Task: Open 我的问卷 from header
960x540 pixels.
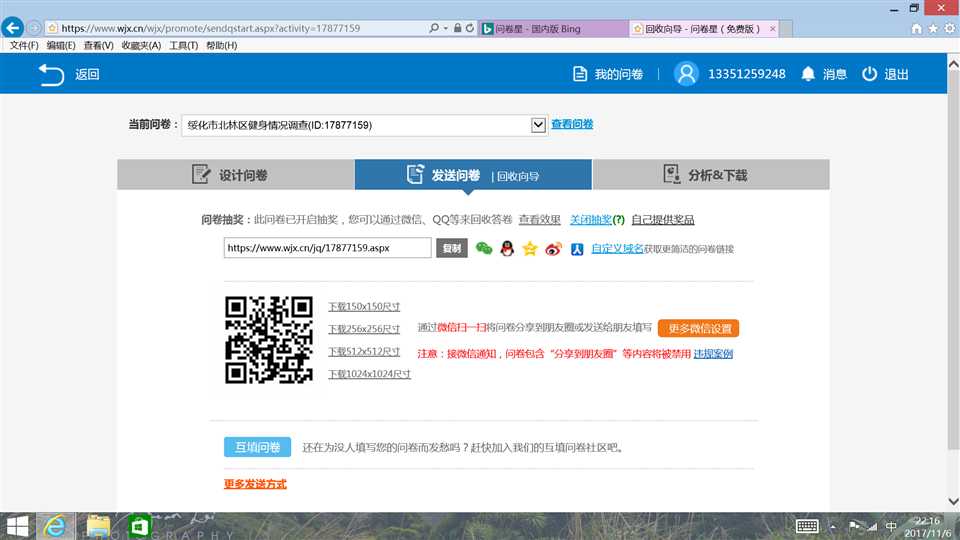Action: tap(607, 74)
